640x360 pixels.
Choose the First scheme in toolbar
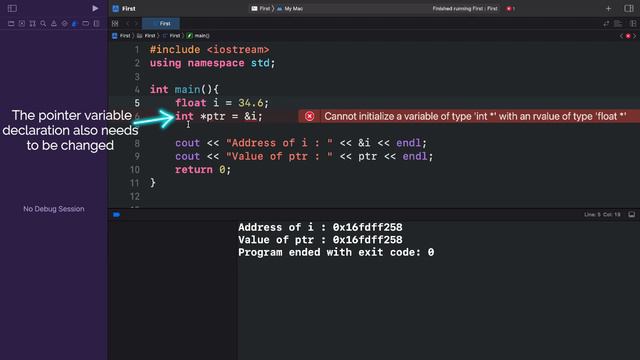[x=261, y=9]
